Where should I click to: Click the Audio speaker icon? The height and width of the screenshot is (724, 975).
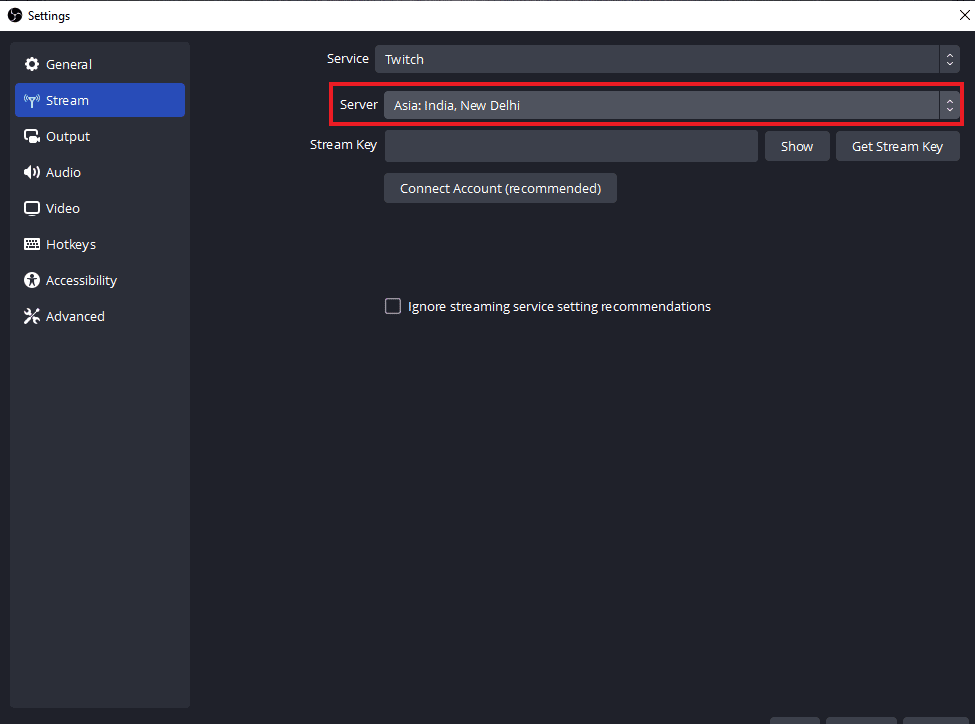click(x=32, y=172)
